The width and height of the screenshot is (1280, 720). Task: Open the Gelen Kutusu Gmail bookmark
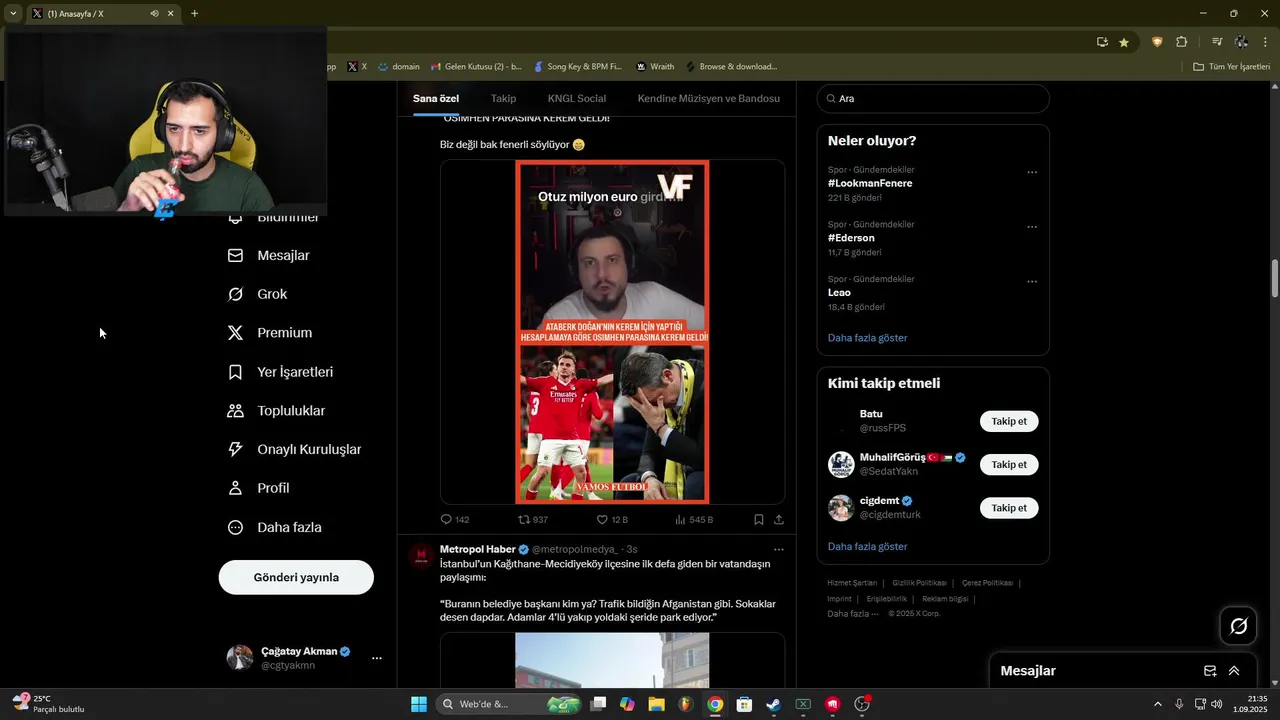coord(476,67)
